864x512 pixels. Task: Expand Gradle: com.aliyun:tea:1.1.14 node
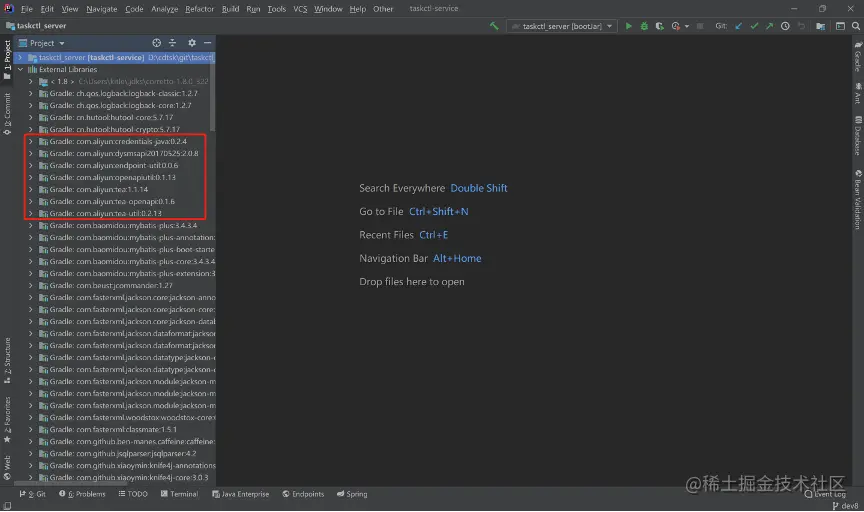pyautogui.click(x=31, y=190)
